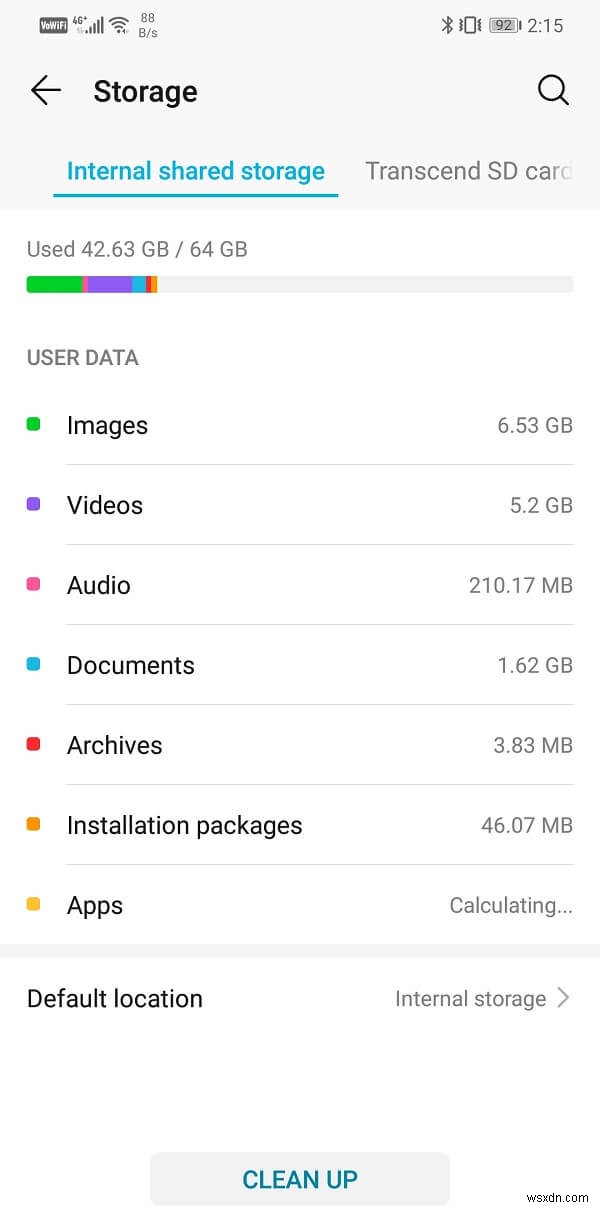This screenshot has height=1208, width=600.
Task: Select the green Images category dot
Action: click(33, 424)
